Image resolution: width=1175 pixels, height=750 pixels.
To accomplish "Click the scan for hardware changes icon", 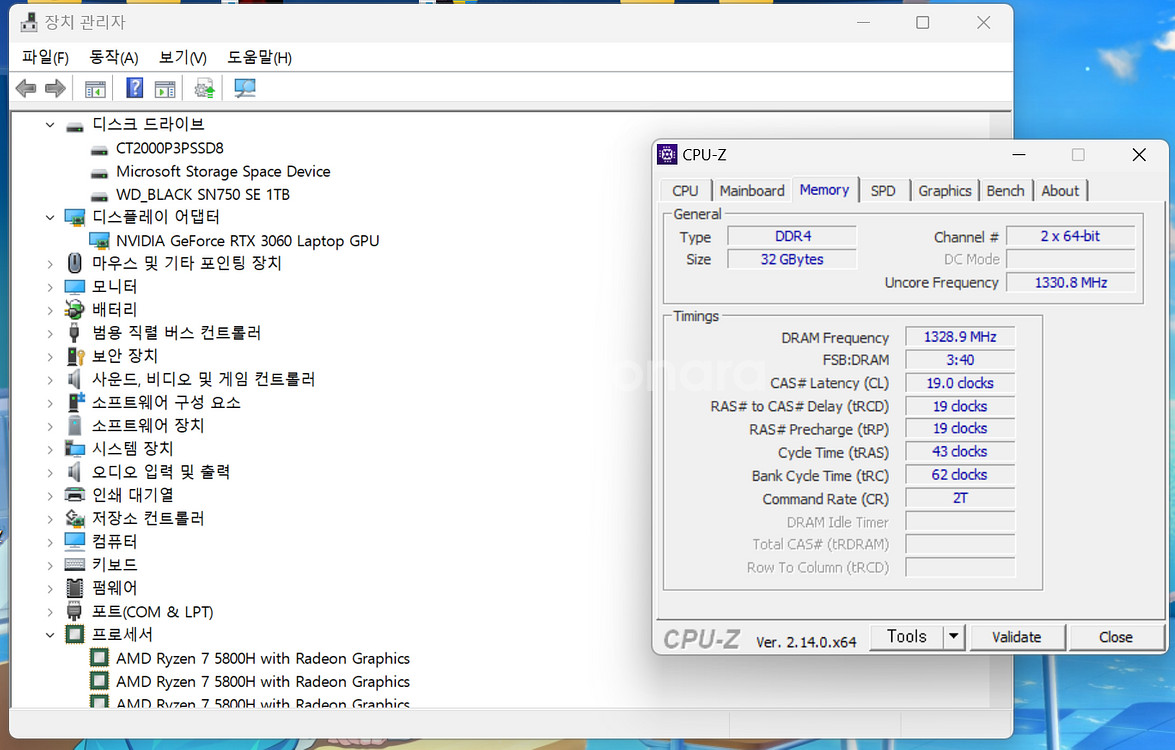I will (x=244, y=88).
